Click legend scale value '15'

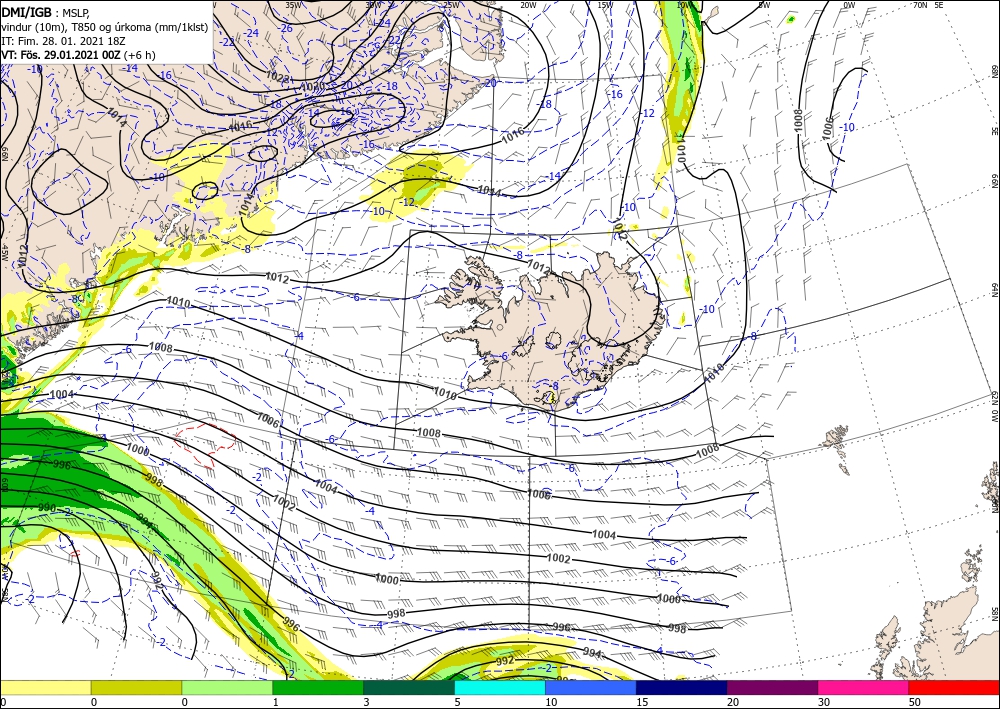(x=642, y=702)
